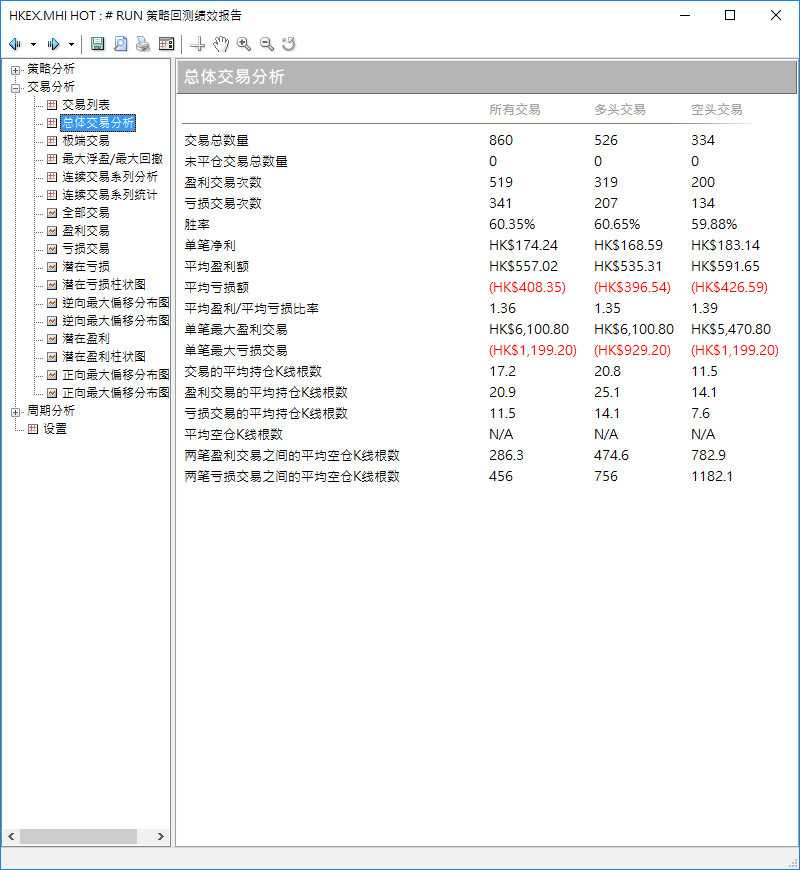Click chart icon beside 盈利交易
800x870 pixels.
click(x=52, y=231)
